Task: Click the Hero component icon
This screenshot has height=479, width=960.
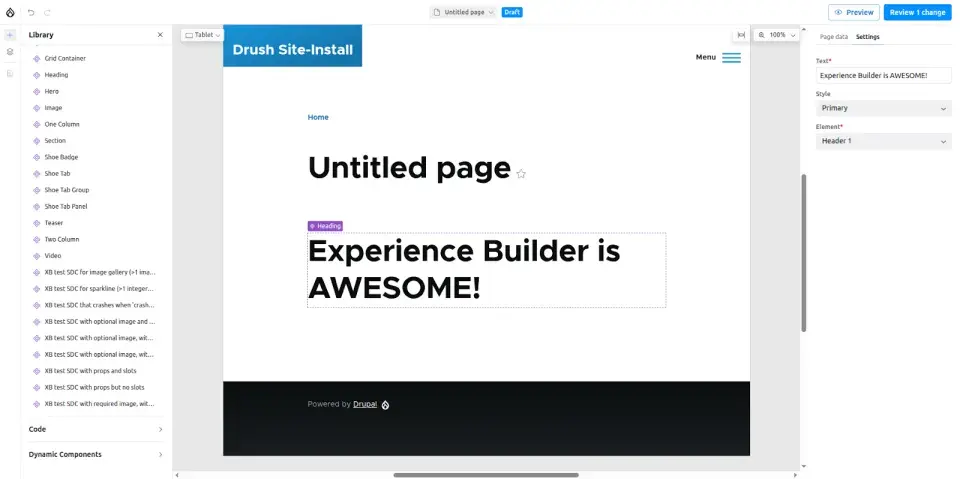Action: [x=37, y=92]
